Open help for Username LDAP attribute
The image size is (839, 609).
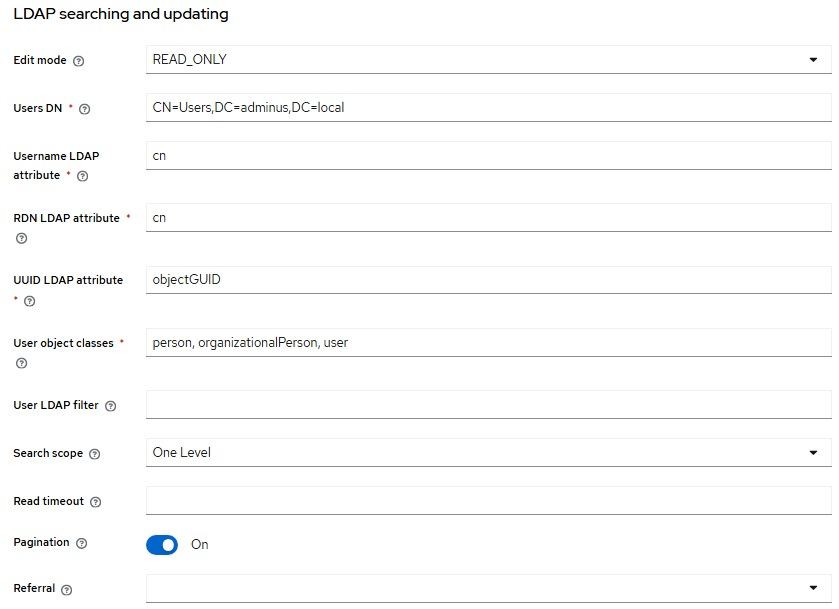(82, 176)
